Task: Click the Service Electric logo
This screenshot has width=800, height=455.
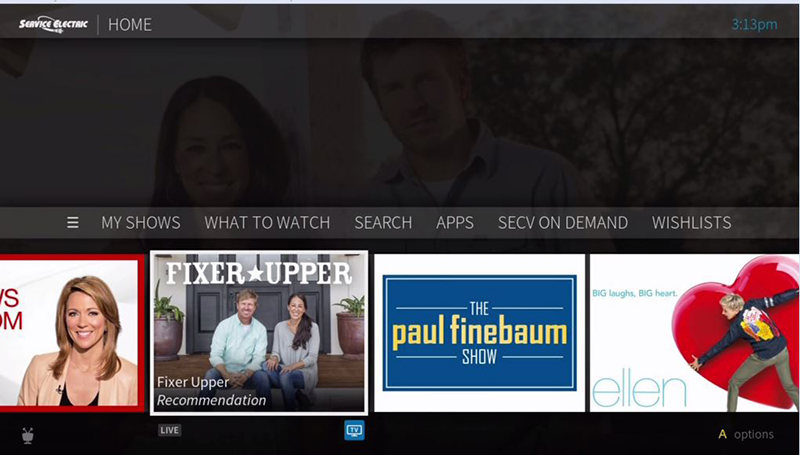Action: click(x=53, y=24)
